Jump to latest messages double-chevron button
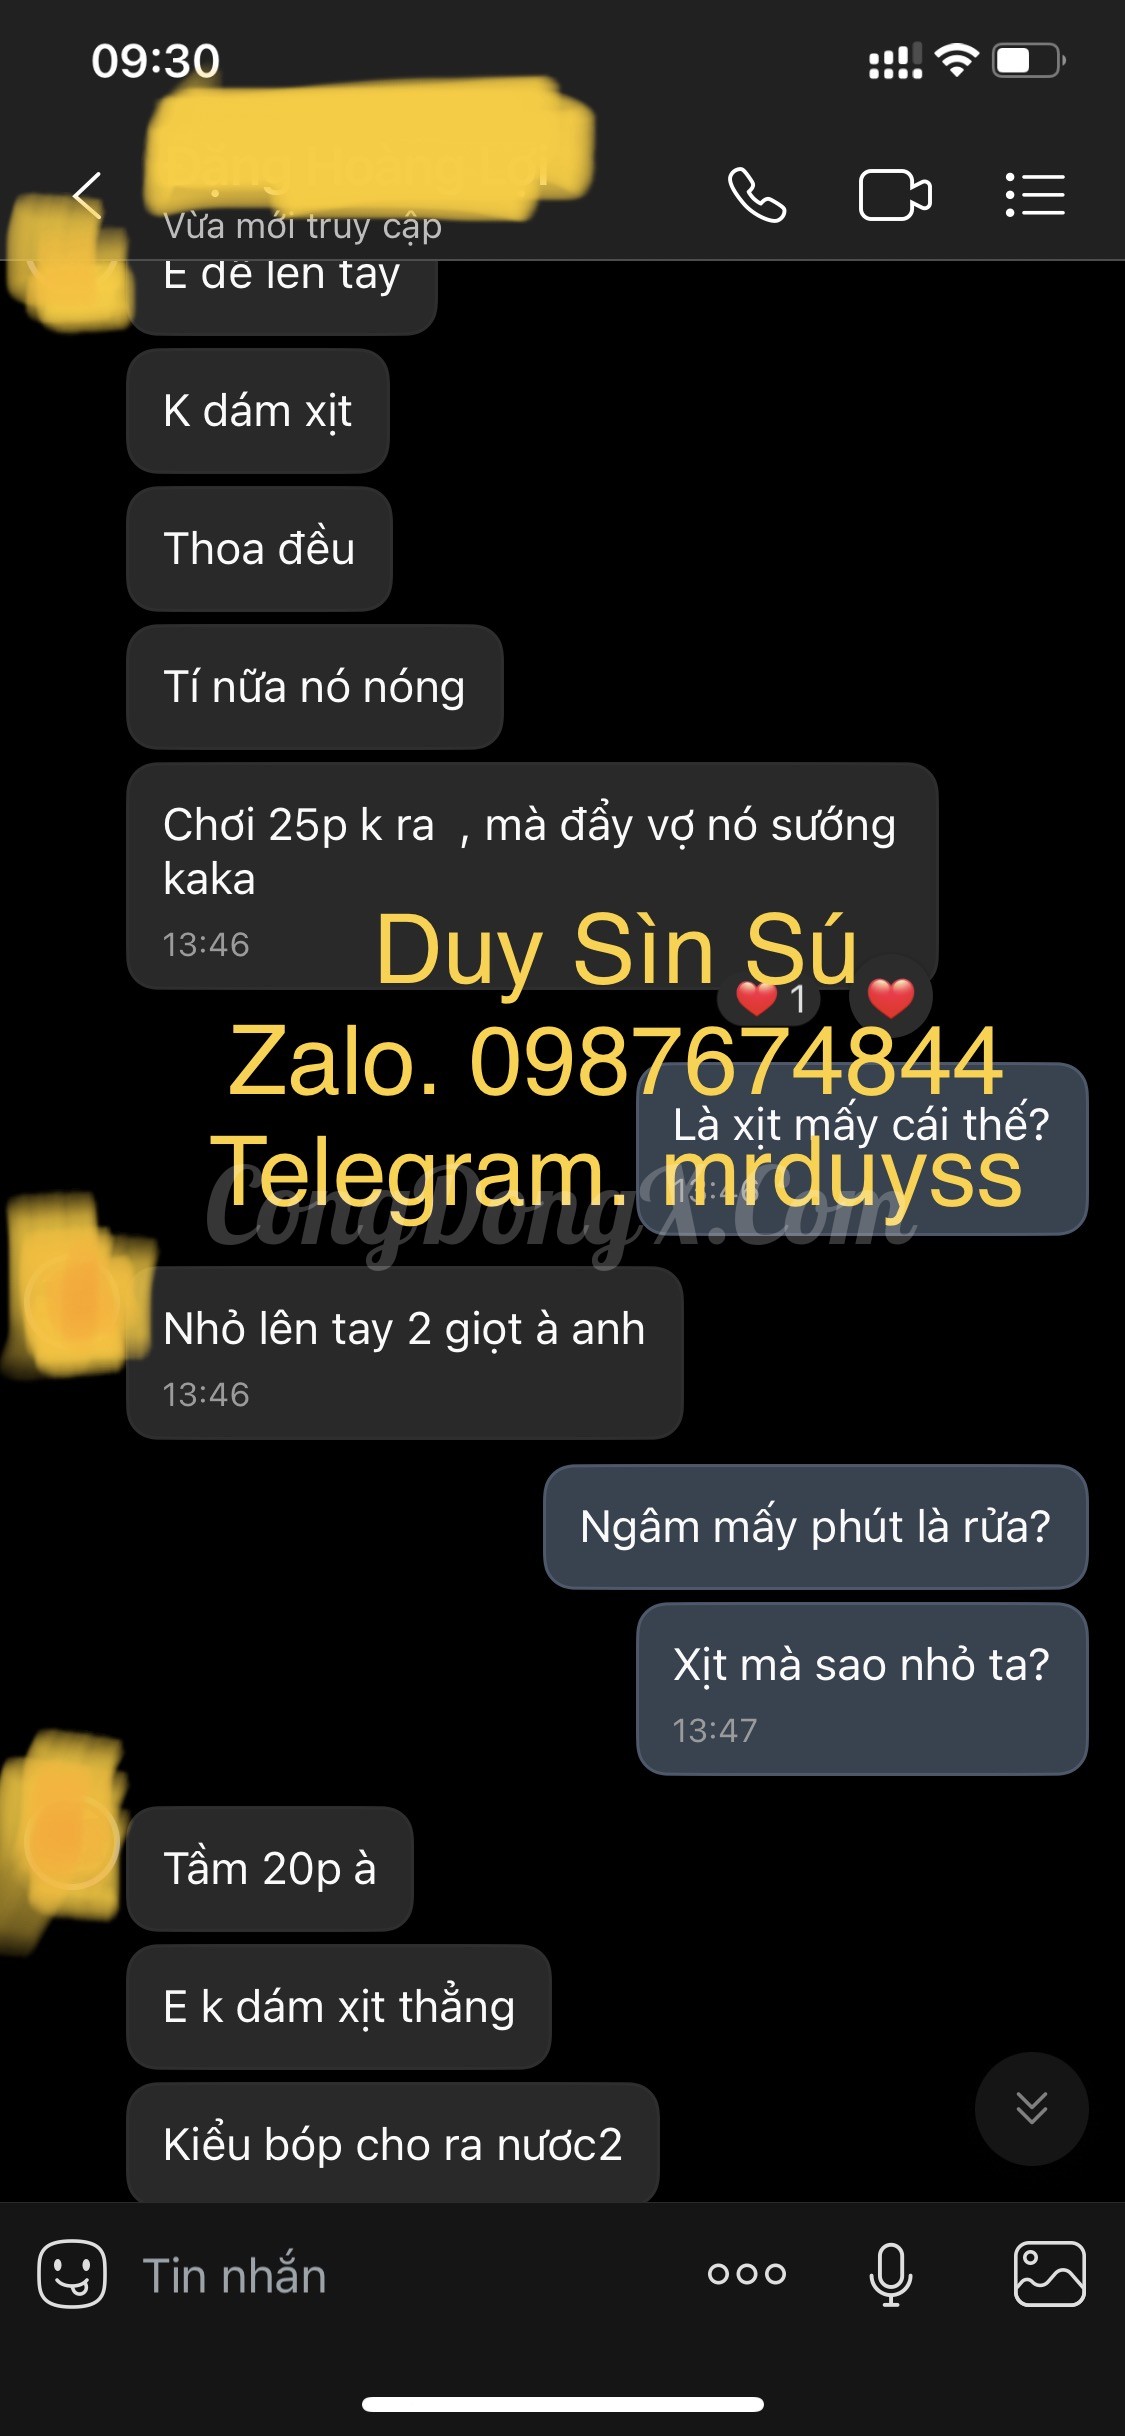The image size is (1125, 2436). 1032,2108
